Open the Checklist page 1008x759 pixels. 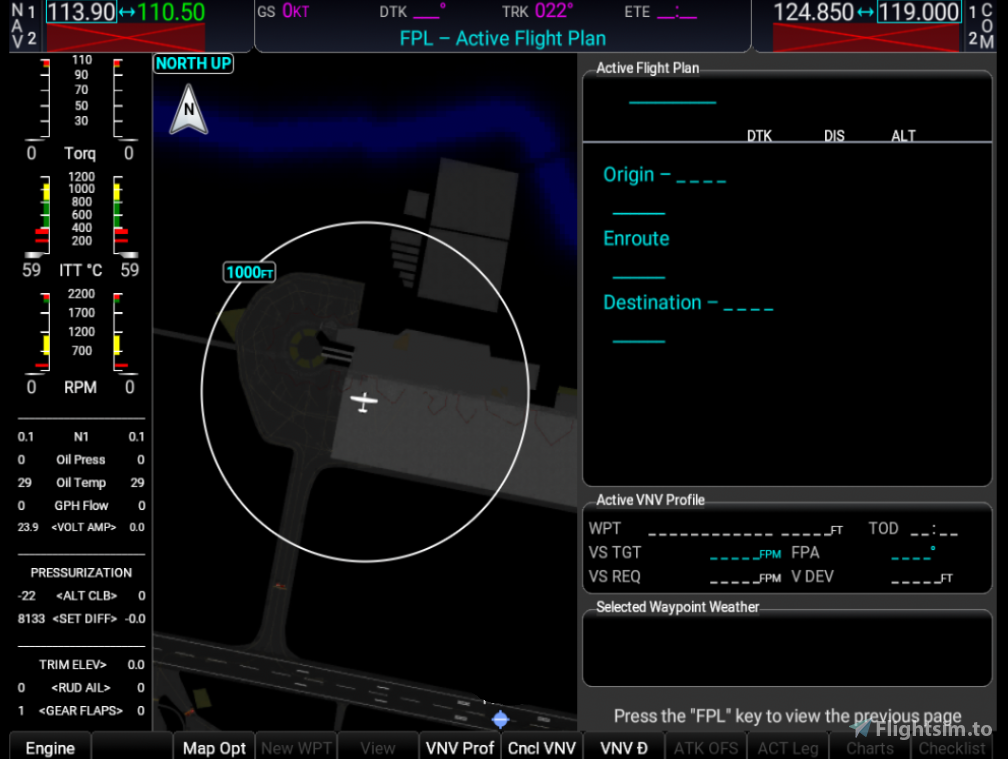pyautogui.click(x=951, y=747)
